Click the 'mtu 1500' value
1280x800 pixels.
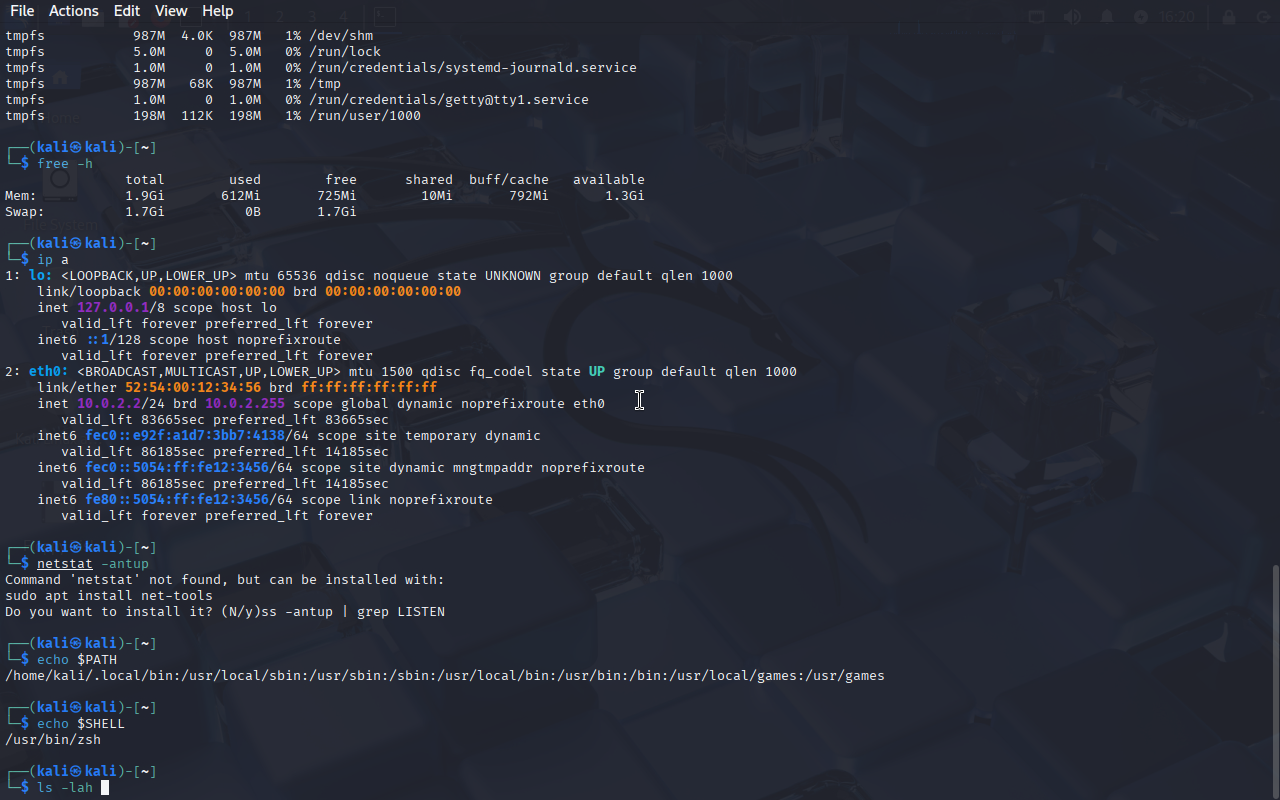pyautogui.click(x=381, y=372)
